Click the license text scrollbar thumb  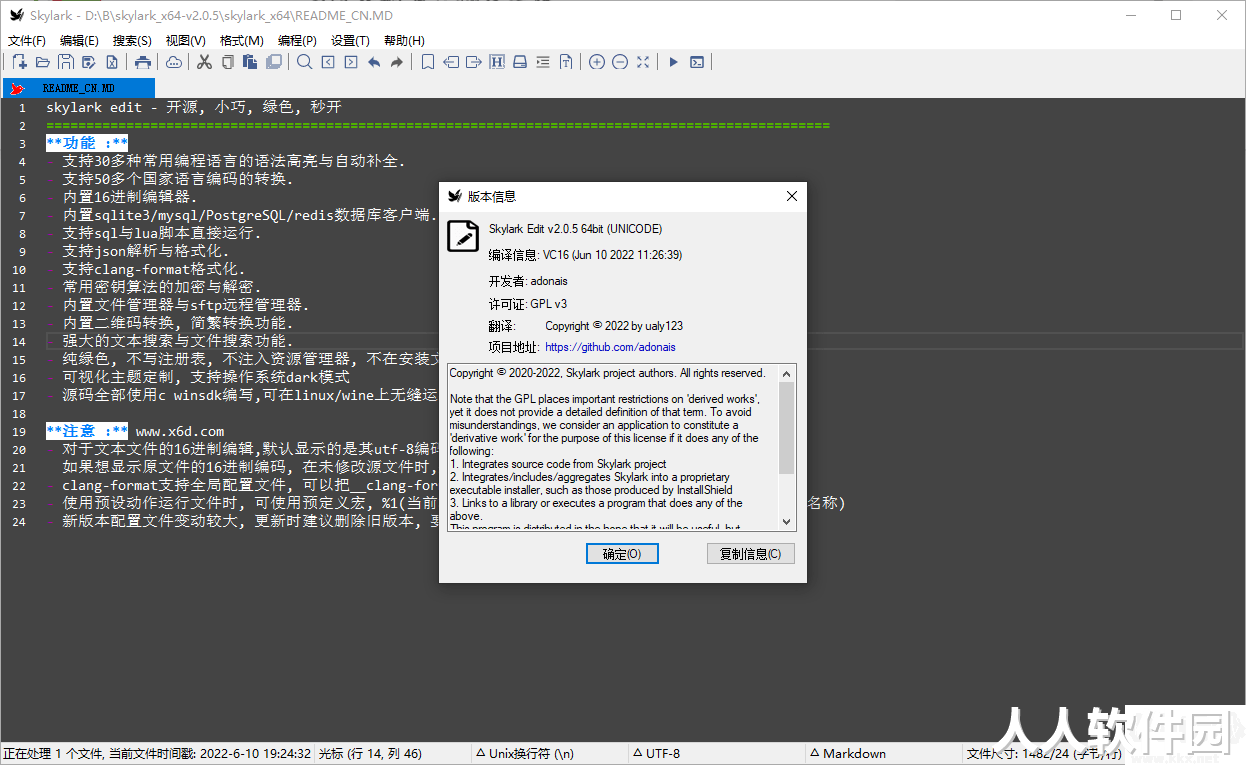786,428
